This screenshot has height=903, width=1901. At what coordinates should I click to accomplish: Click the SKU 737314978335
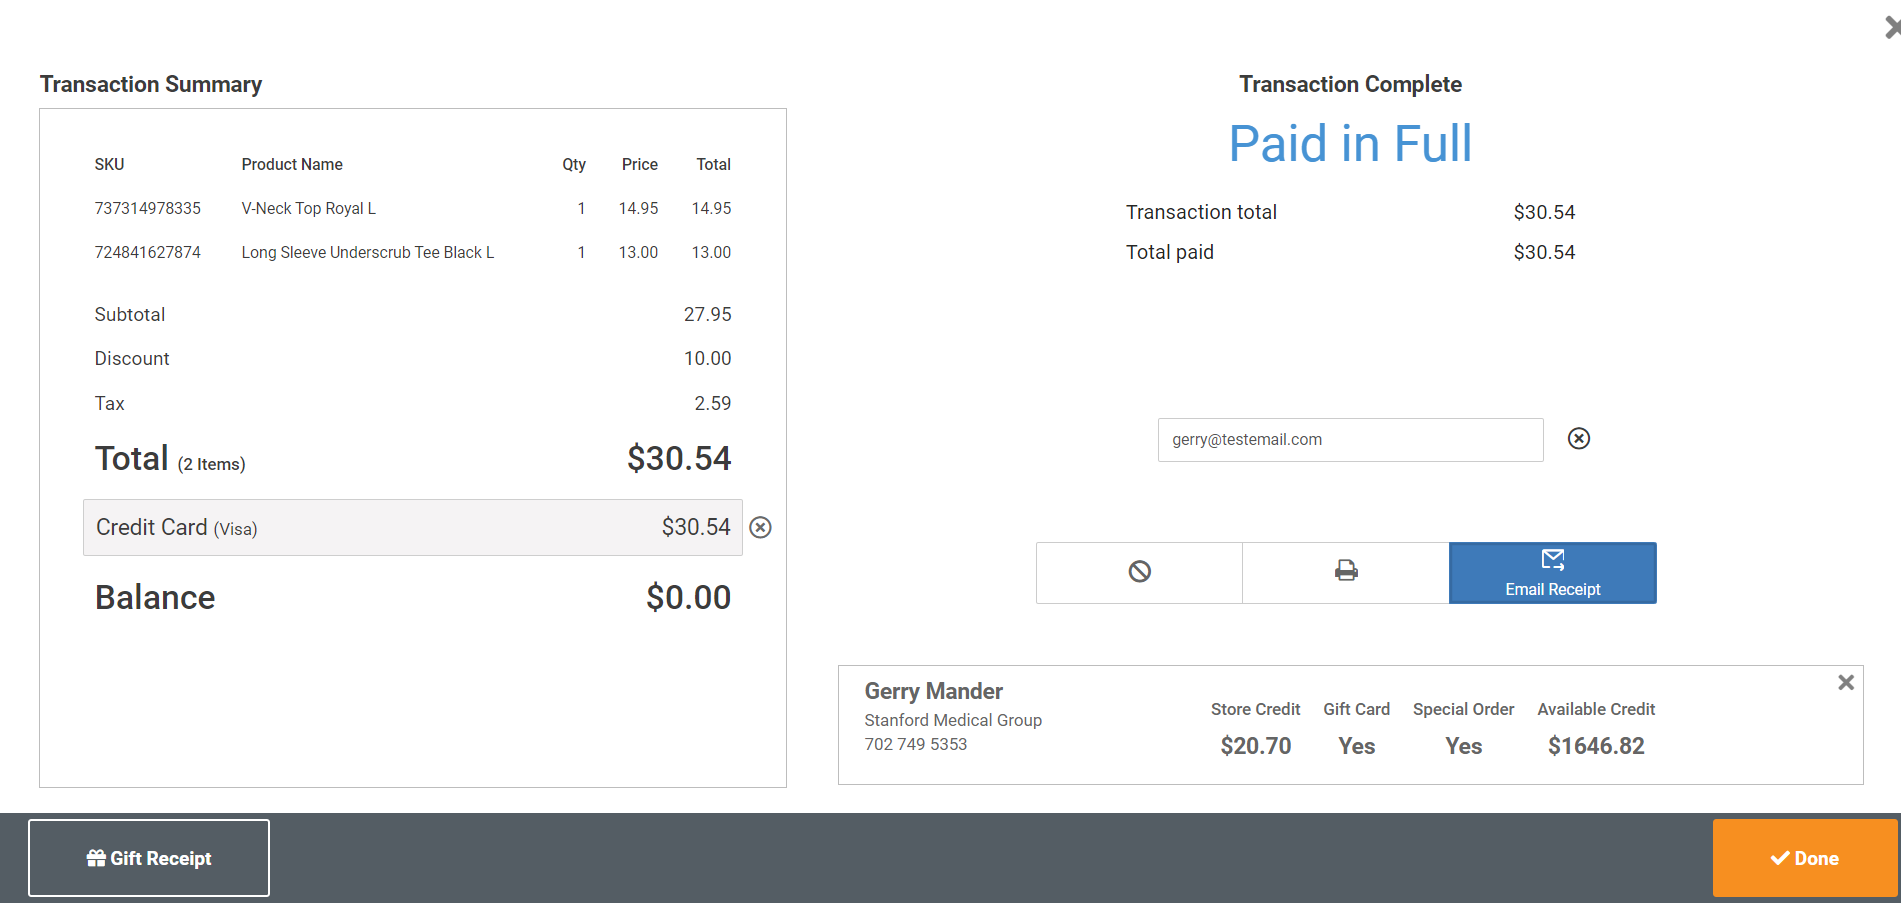(148, 209)
